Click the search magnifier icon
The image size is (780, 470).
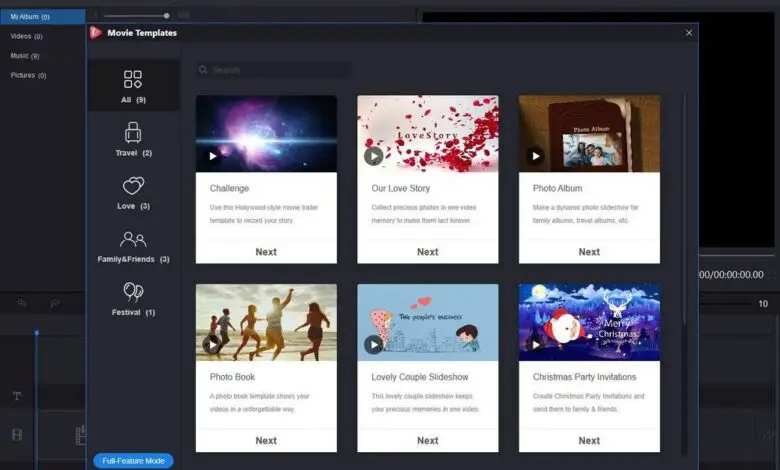203,70
